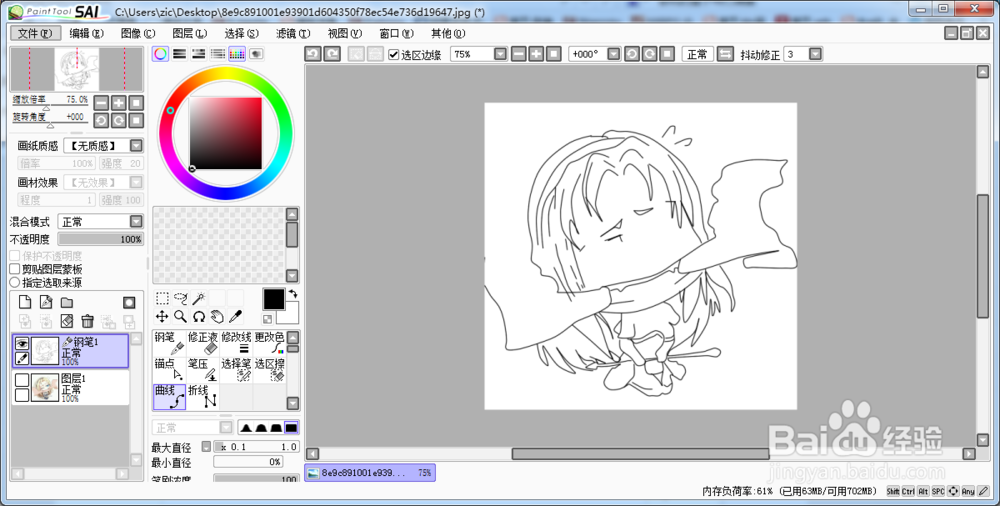This screenshot has width=1000, height=506.
Task: Activate the rotate view tool
Action: pyautogui.click(x=199, y=316)
